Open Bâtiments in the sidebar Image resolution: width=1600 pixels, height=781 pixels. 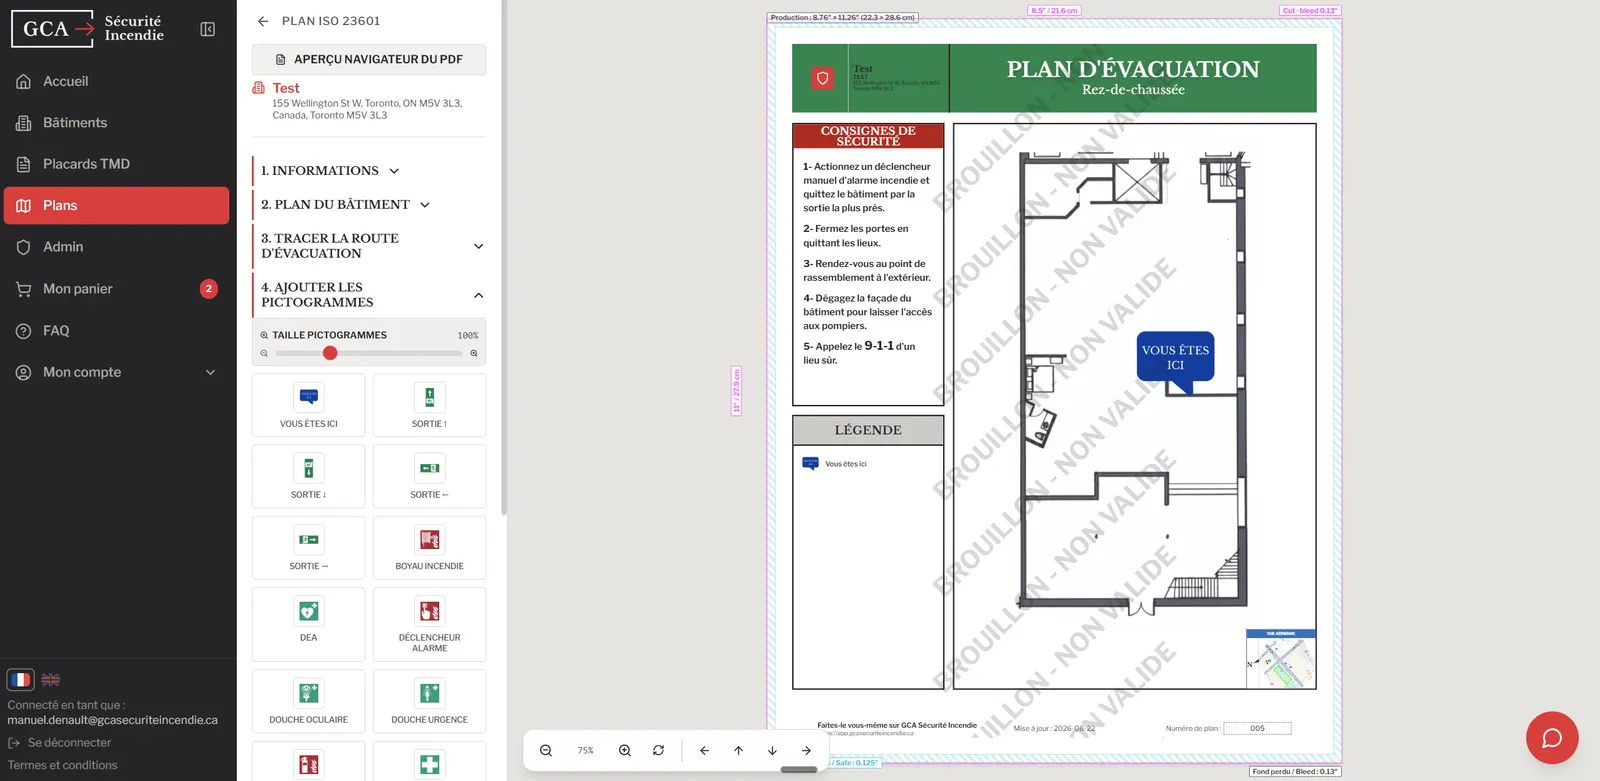click(117, 123)
